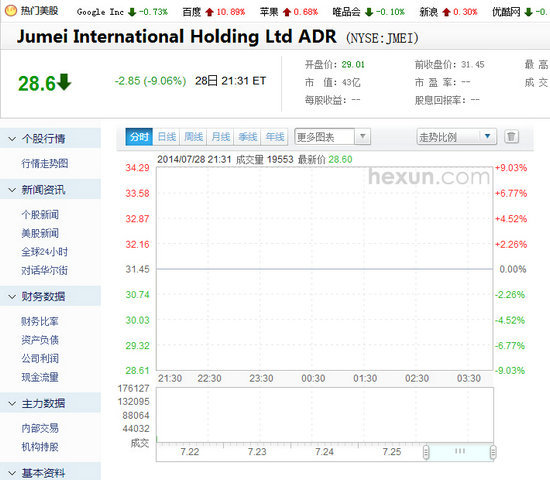Open the 资产负债 link
This screenshot has width=550, height=480.
point(40,340)
